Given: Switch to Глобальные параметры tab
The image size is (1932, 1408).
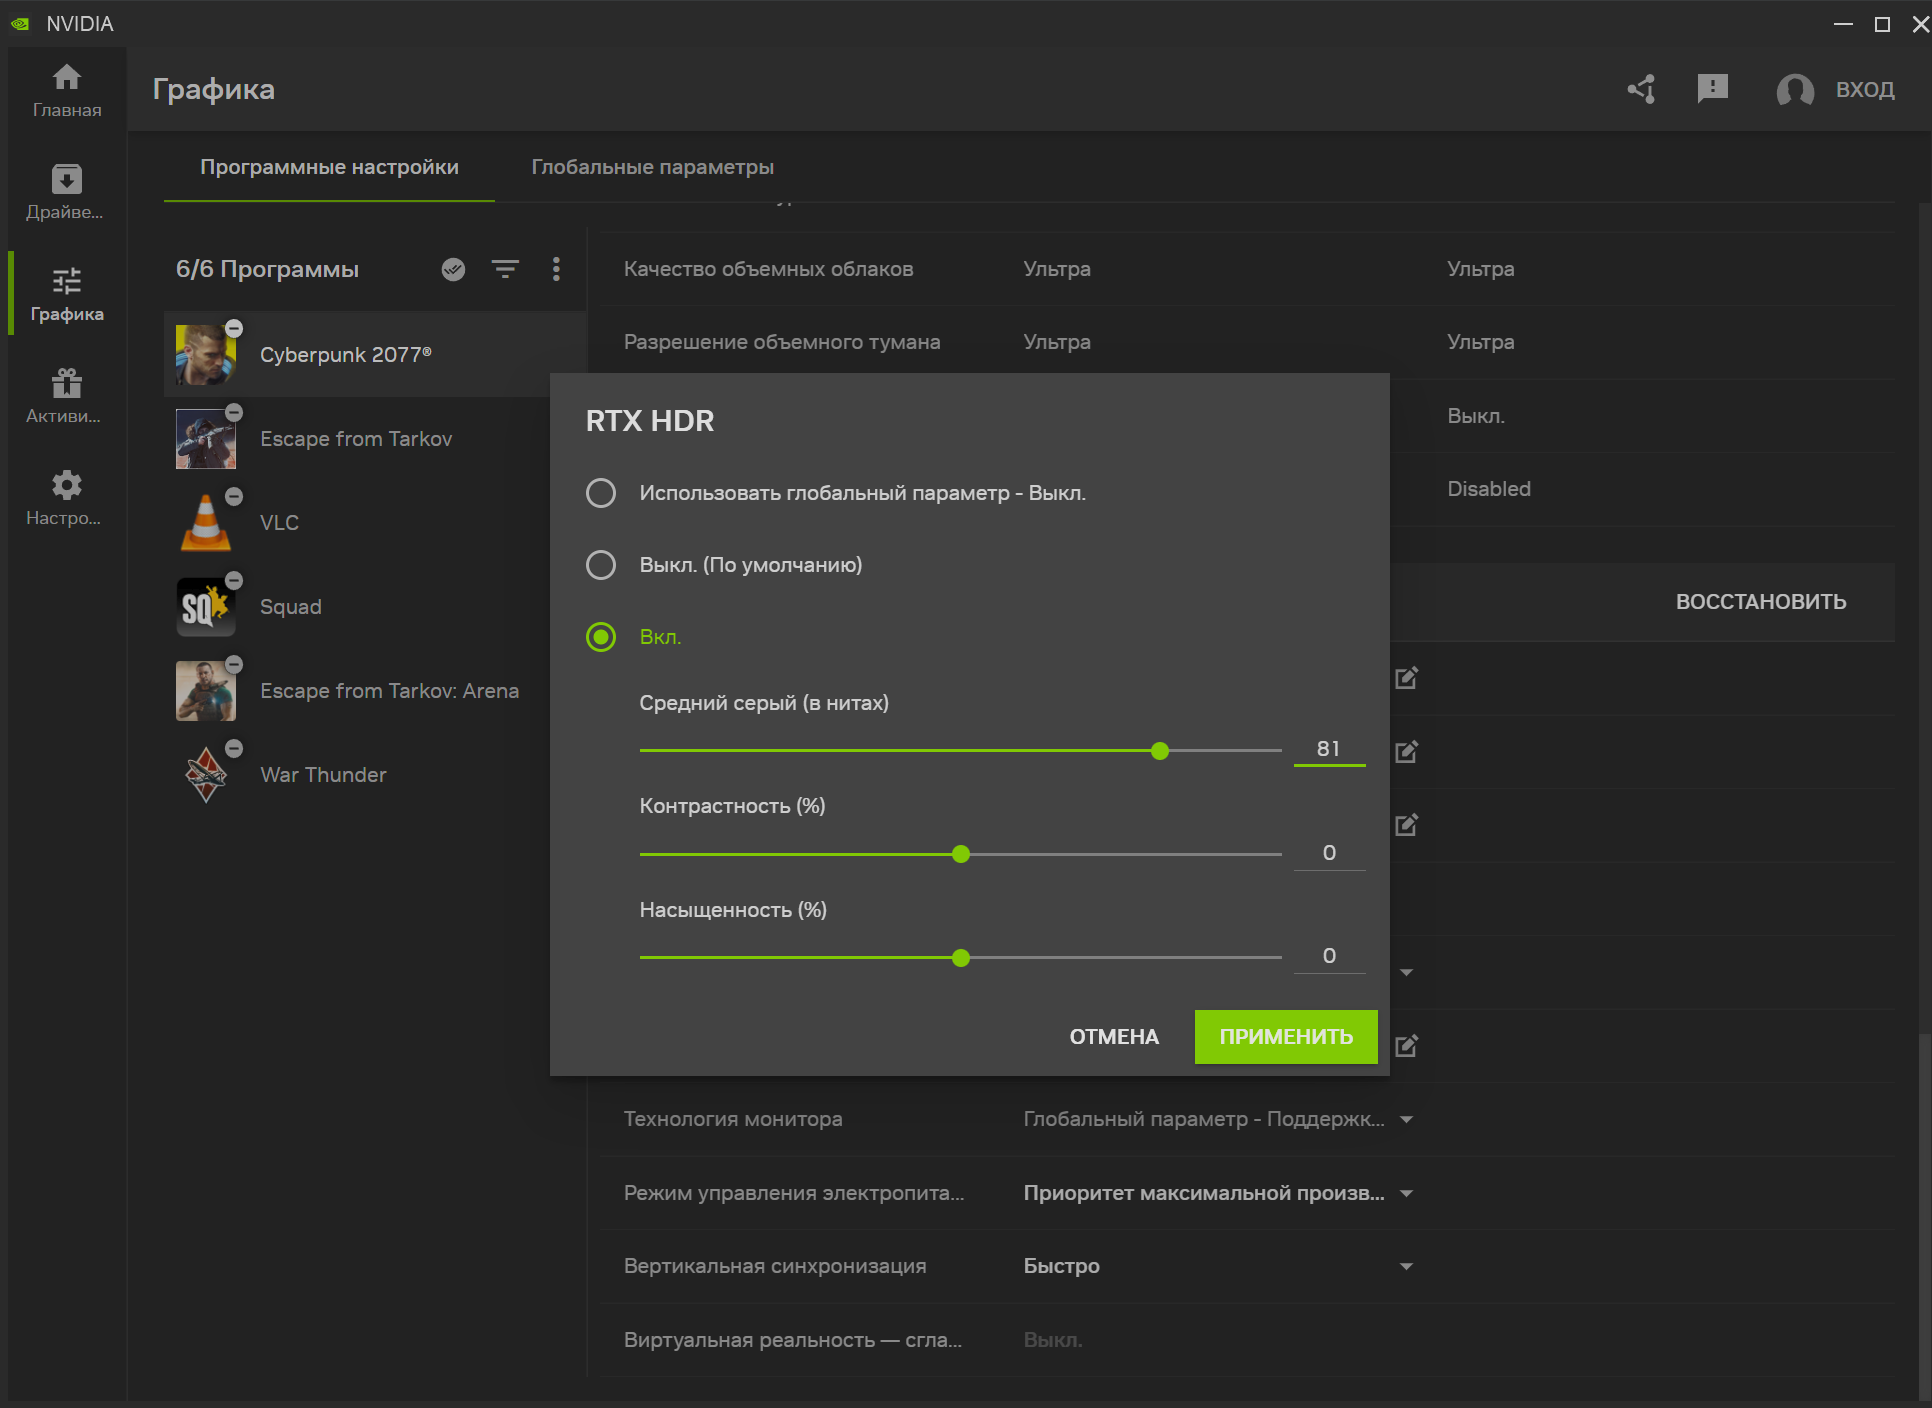Looking at the screenshot, I should (x=652, y=167).
